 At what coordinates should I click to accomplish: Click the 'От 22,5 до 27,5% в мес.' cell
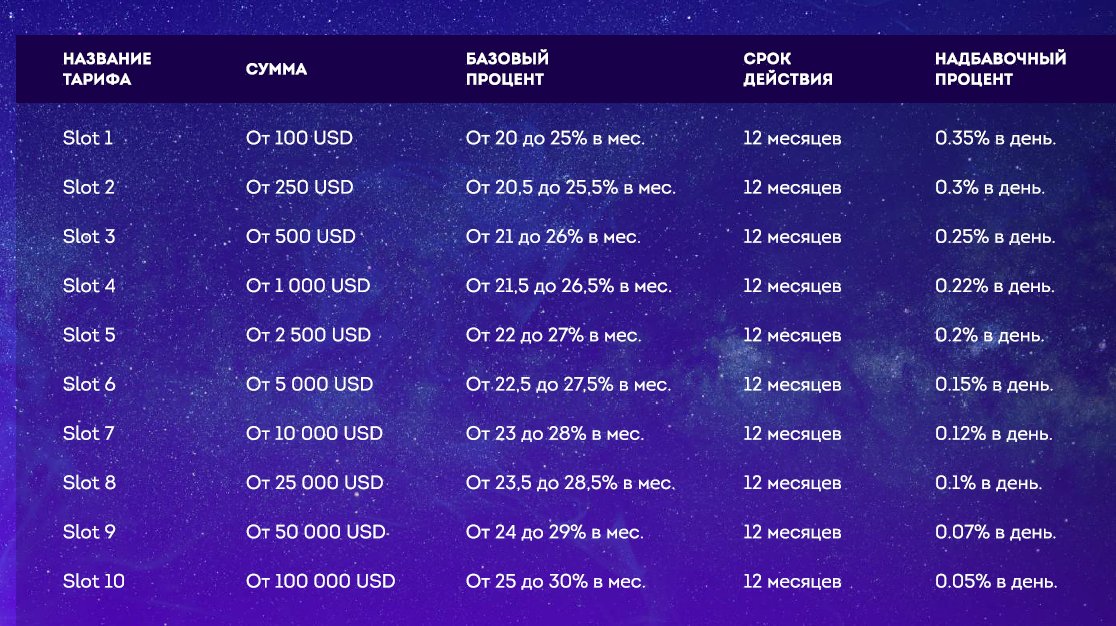[568, 384]
